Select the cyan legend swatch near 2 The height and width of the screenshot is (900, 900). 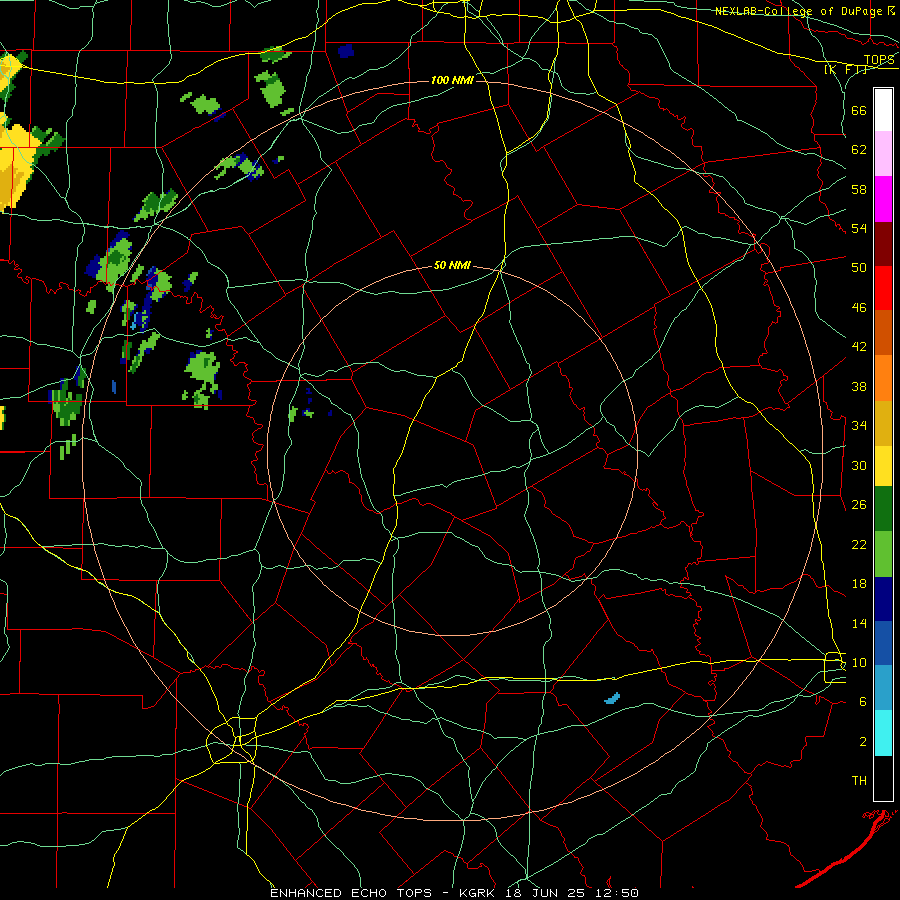tap(883, 733)
